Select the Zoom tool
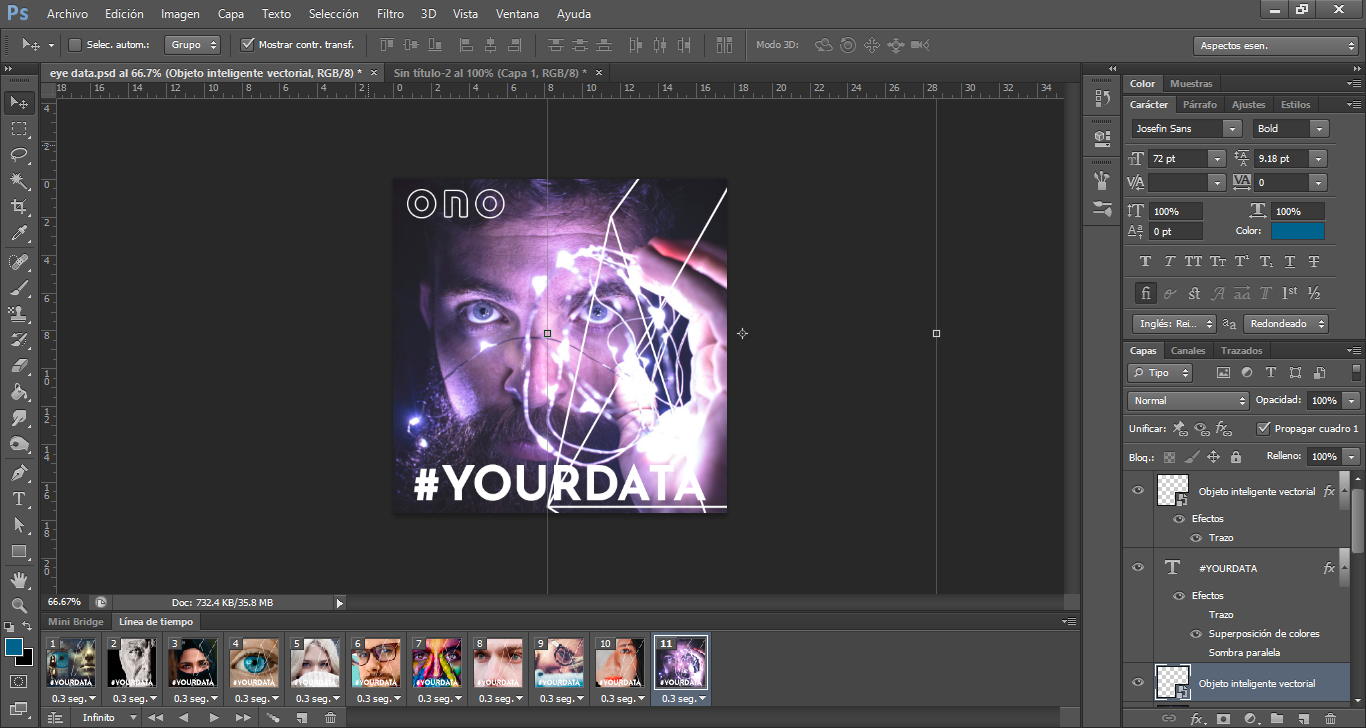The height and width of the screenshot is (728, 1366). tap(19, 605)
